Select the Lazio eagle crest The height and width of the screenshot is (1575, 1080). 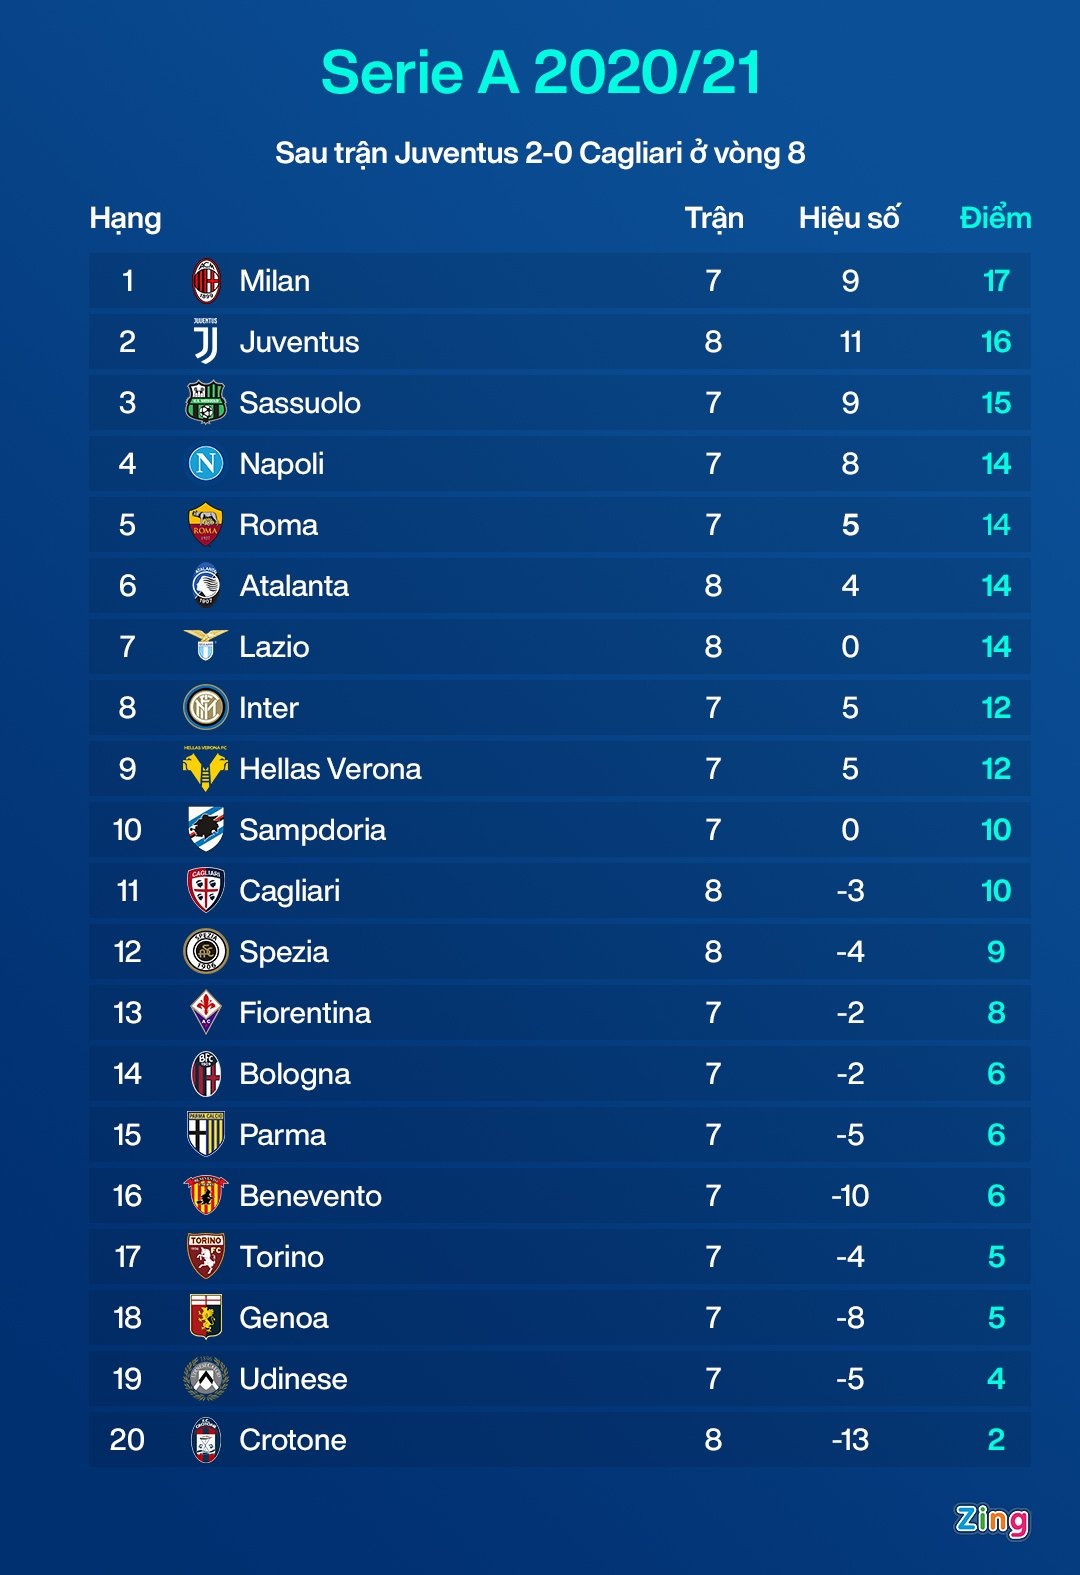(206, 646)
